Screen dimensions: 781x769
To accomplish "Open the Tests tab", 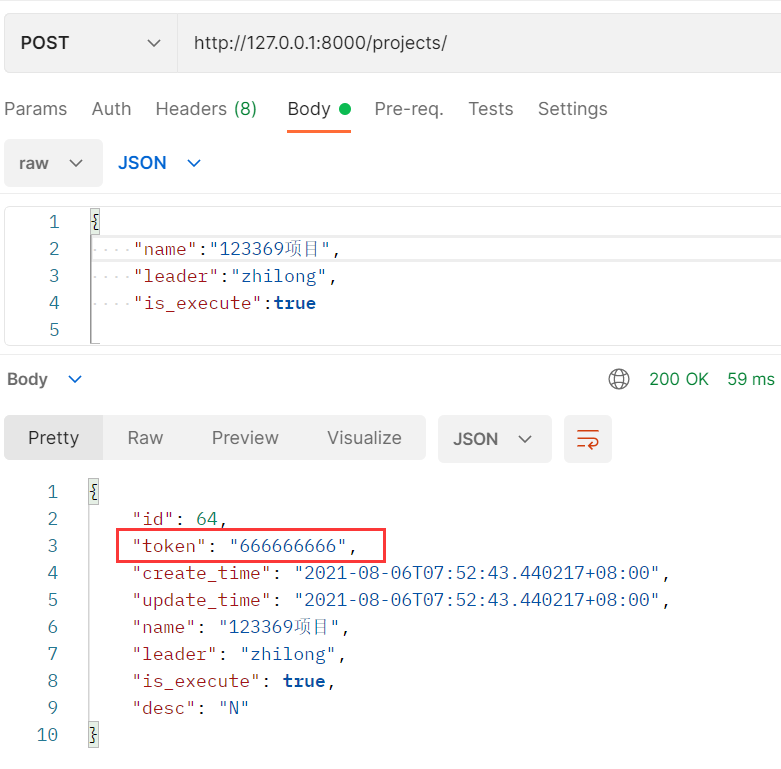I will click(491, 109).
